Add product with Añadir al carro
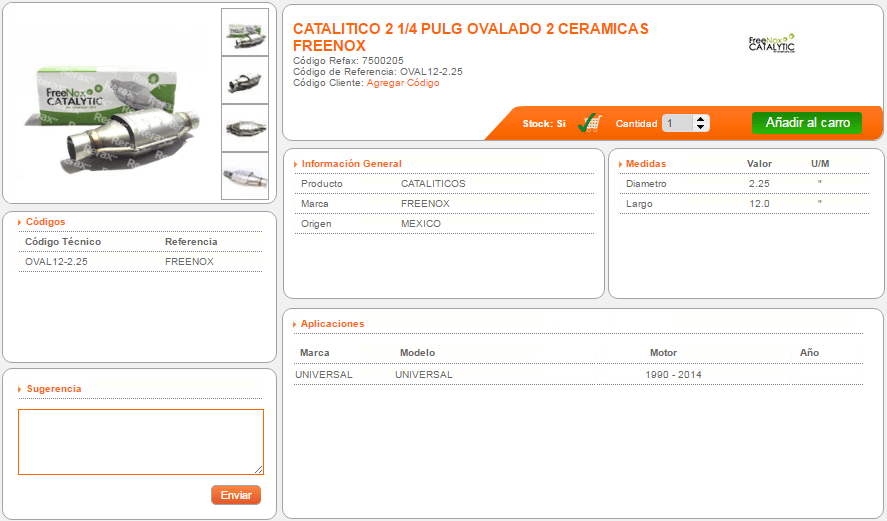 click(x=807, y=123)
